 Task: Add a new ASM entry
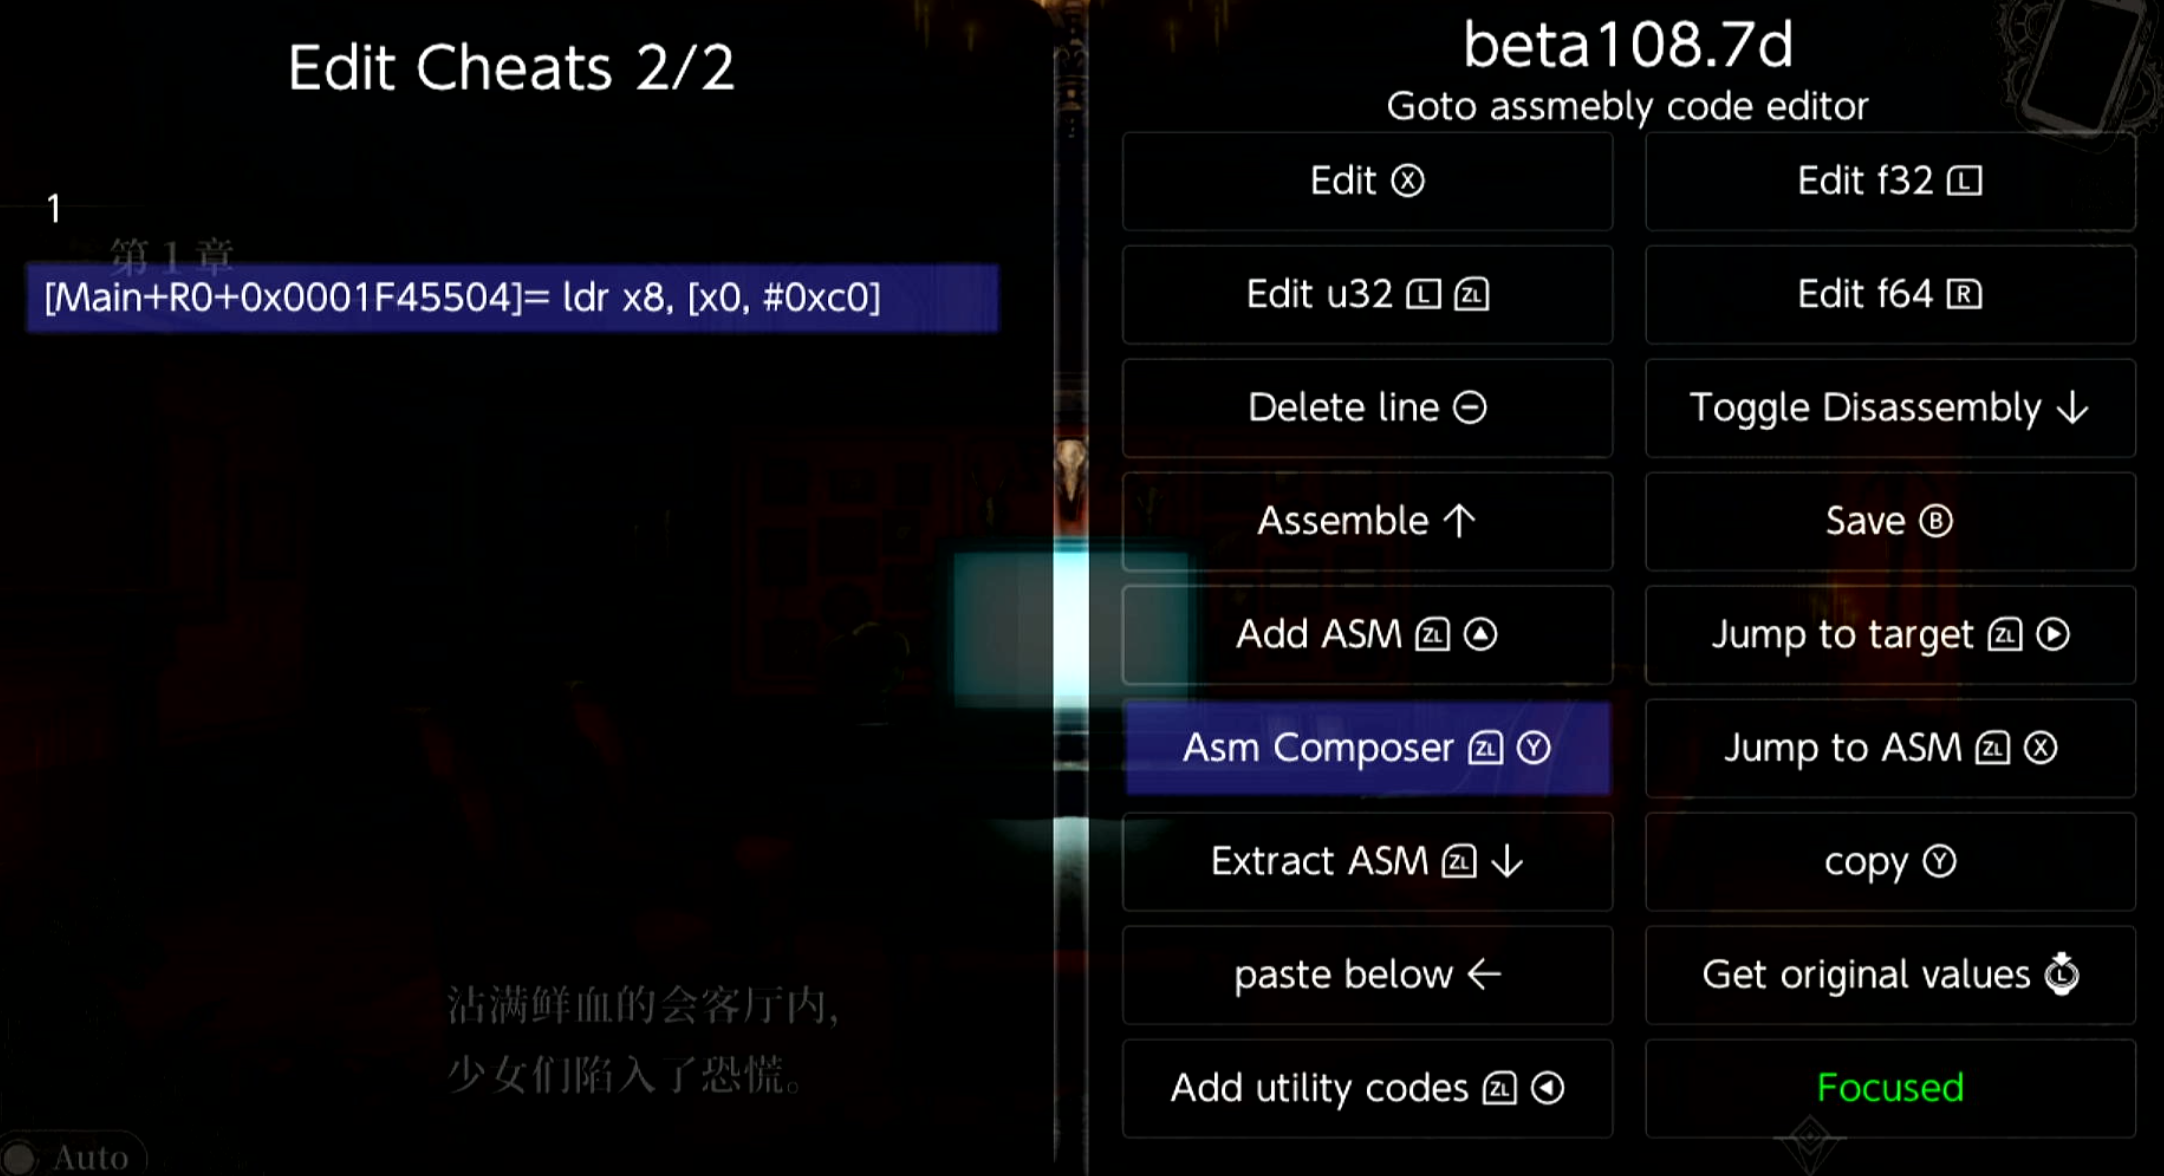[x=1367, y=635]
